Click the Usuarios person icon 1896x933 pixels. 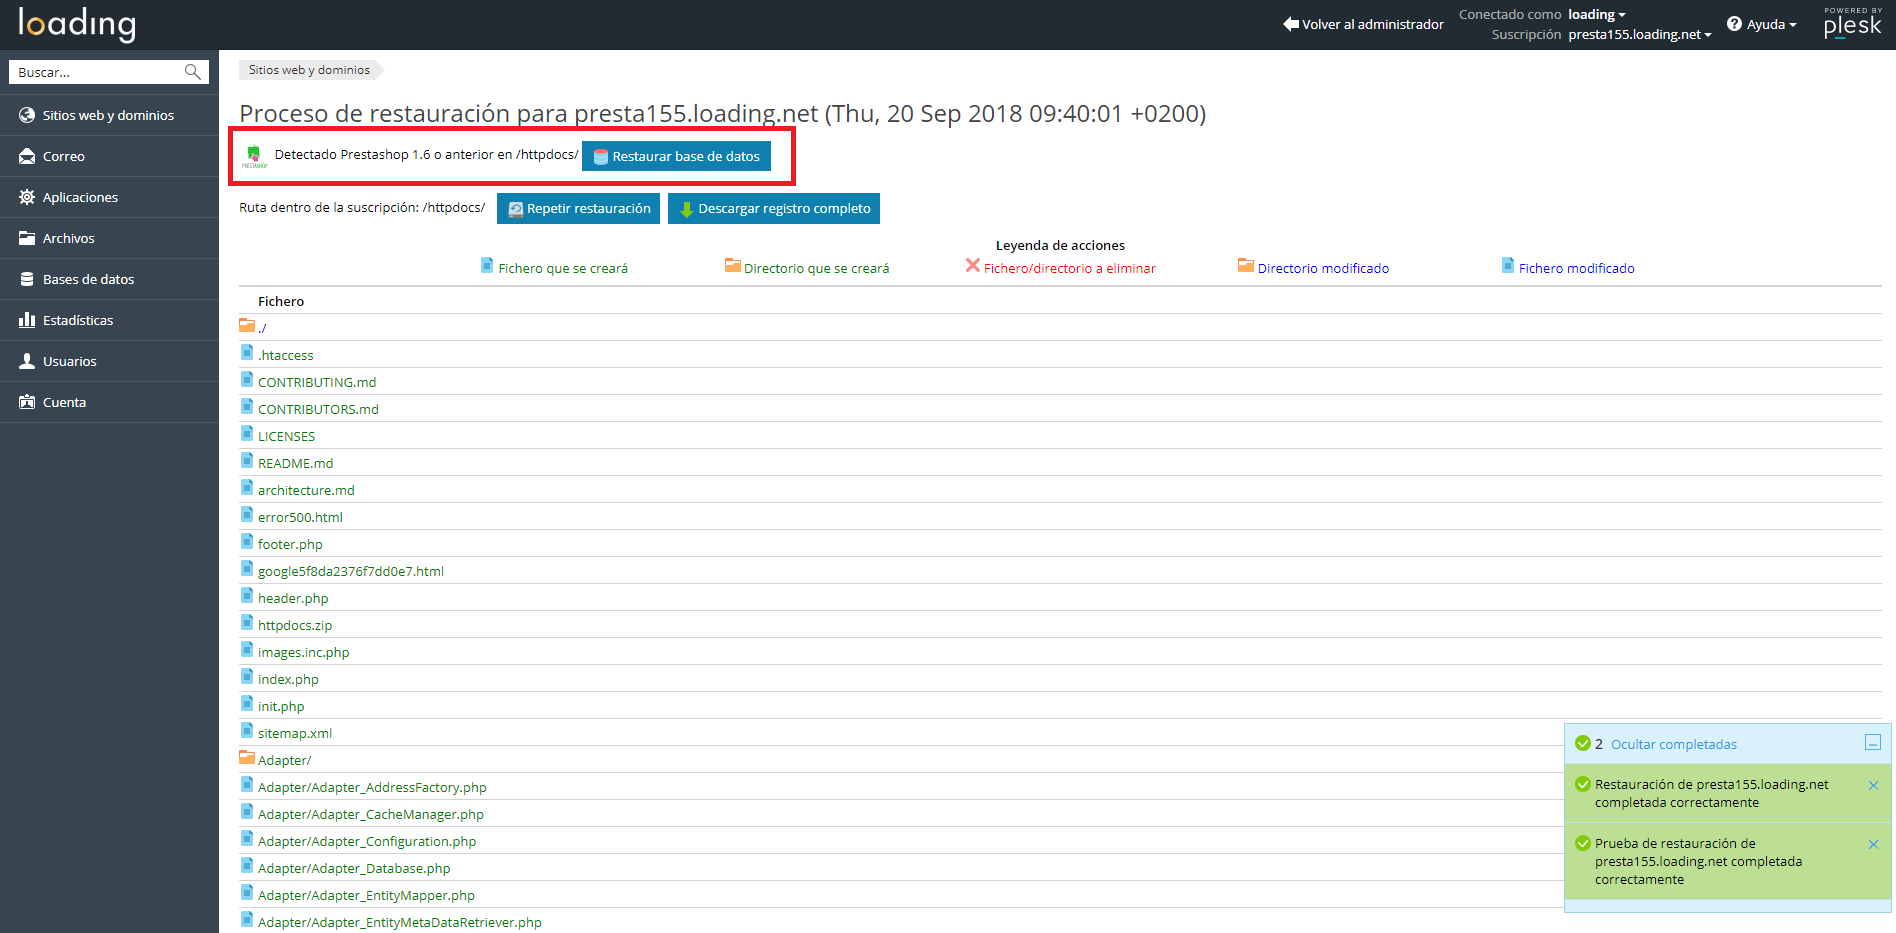tap(27, 361)
